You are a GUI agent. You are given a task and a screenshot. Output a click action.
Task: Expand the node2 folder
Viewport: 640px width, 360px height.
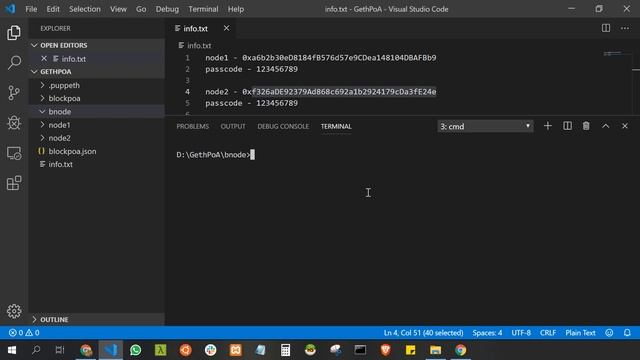pyautogui.click(x=96, y=138)
